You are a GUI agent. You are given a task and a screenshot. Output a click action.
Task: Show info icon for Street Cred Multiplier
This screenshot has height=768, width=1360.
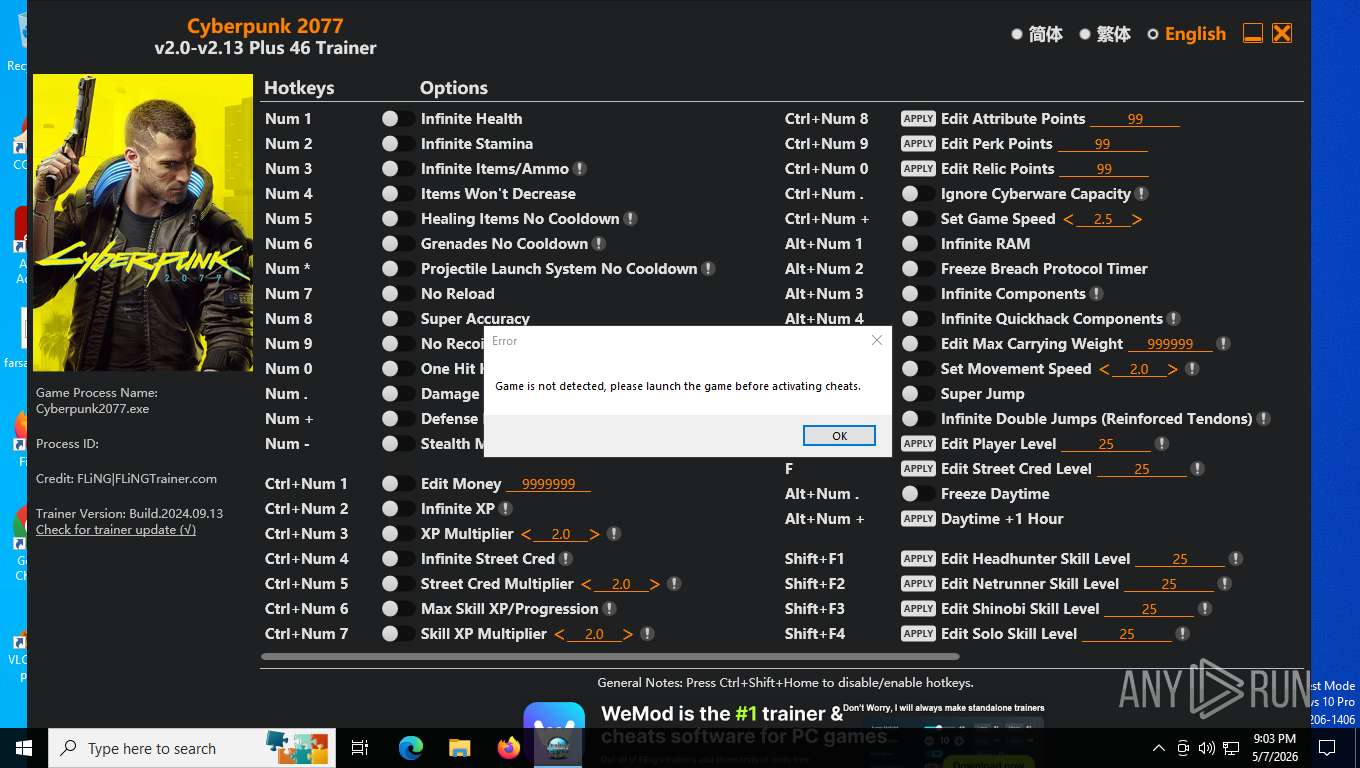pyautogui.click(x=674, y=583)
